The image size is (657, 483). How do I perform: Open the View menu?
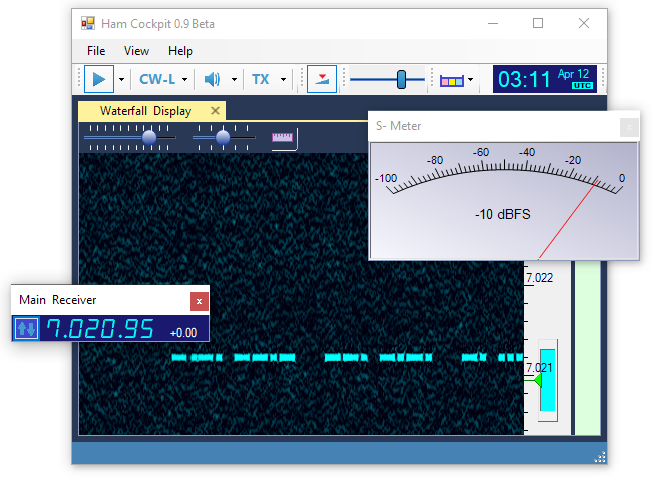pyautogui.click(x=136, y=51)
